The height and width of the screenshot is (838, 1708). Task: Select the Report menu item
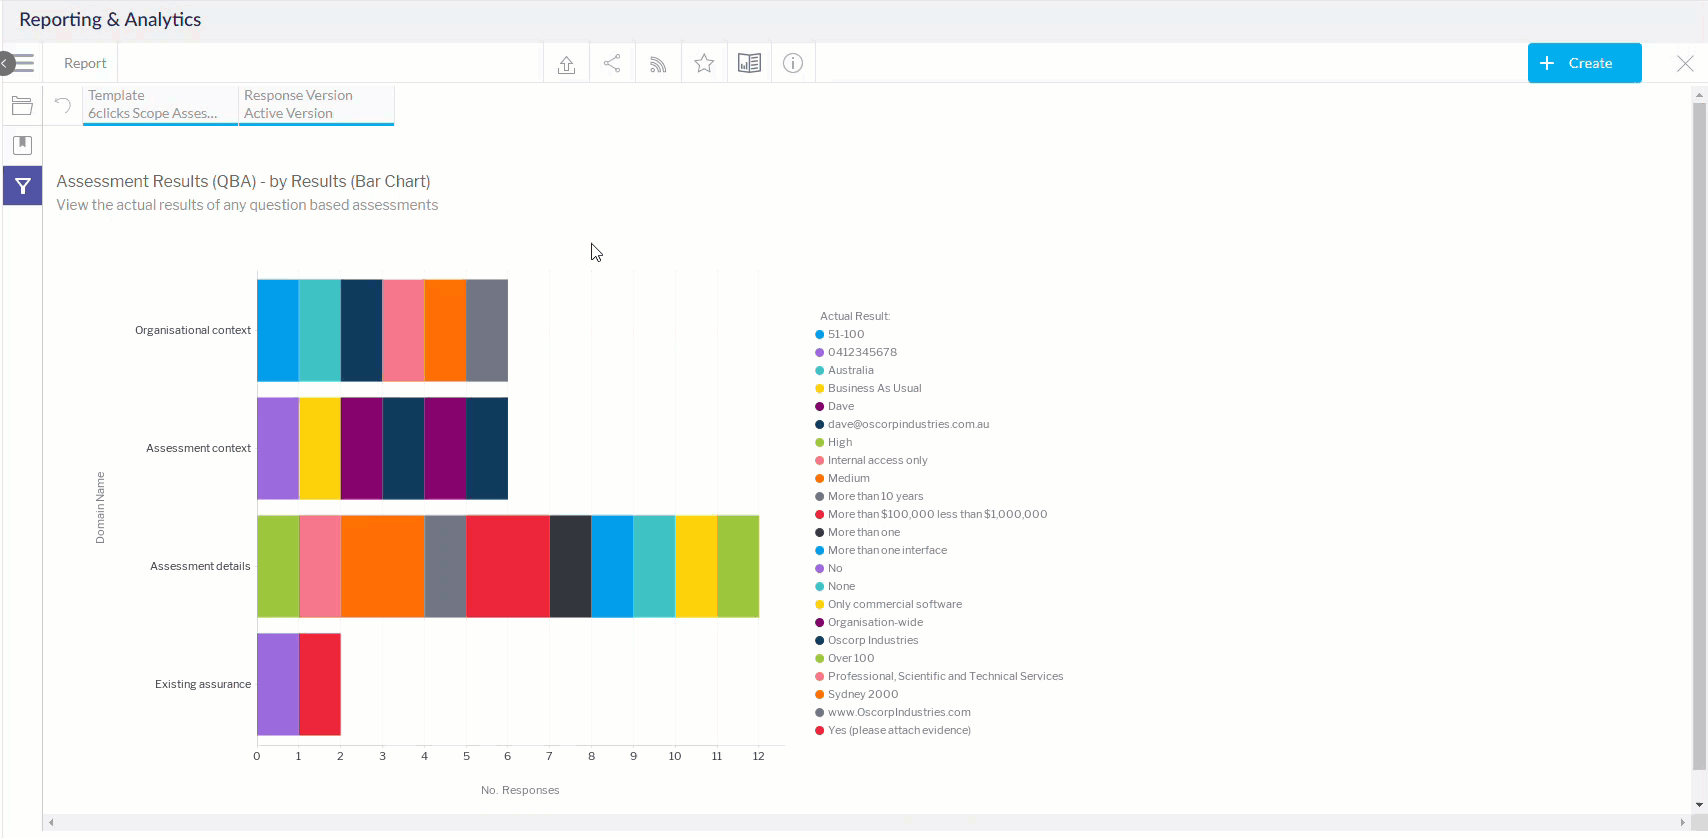[x=85, y=64]
